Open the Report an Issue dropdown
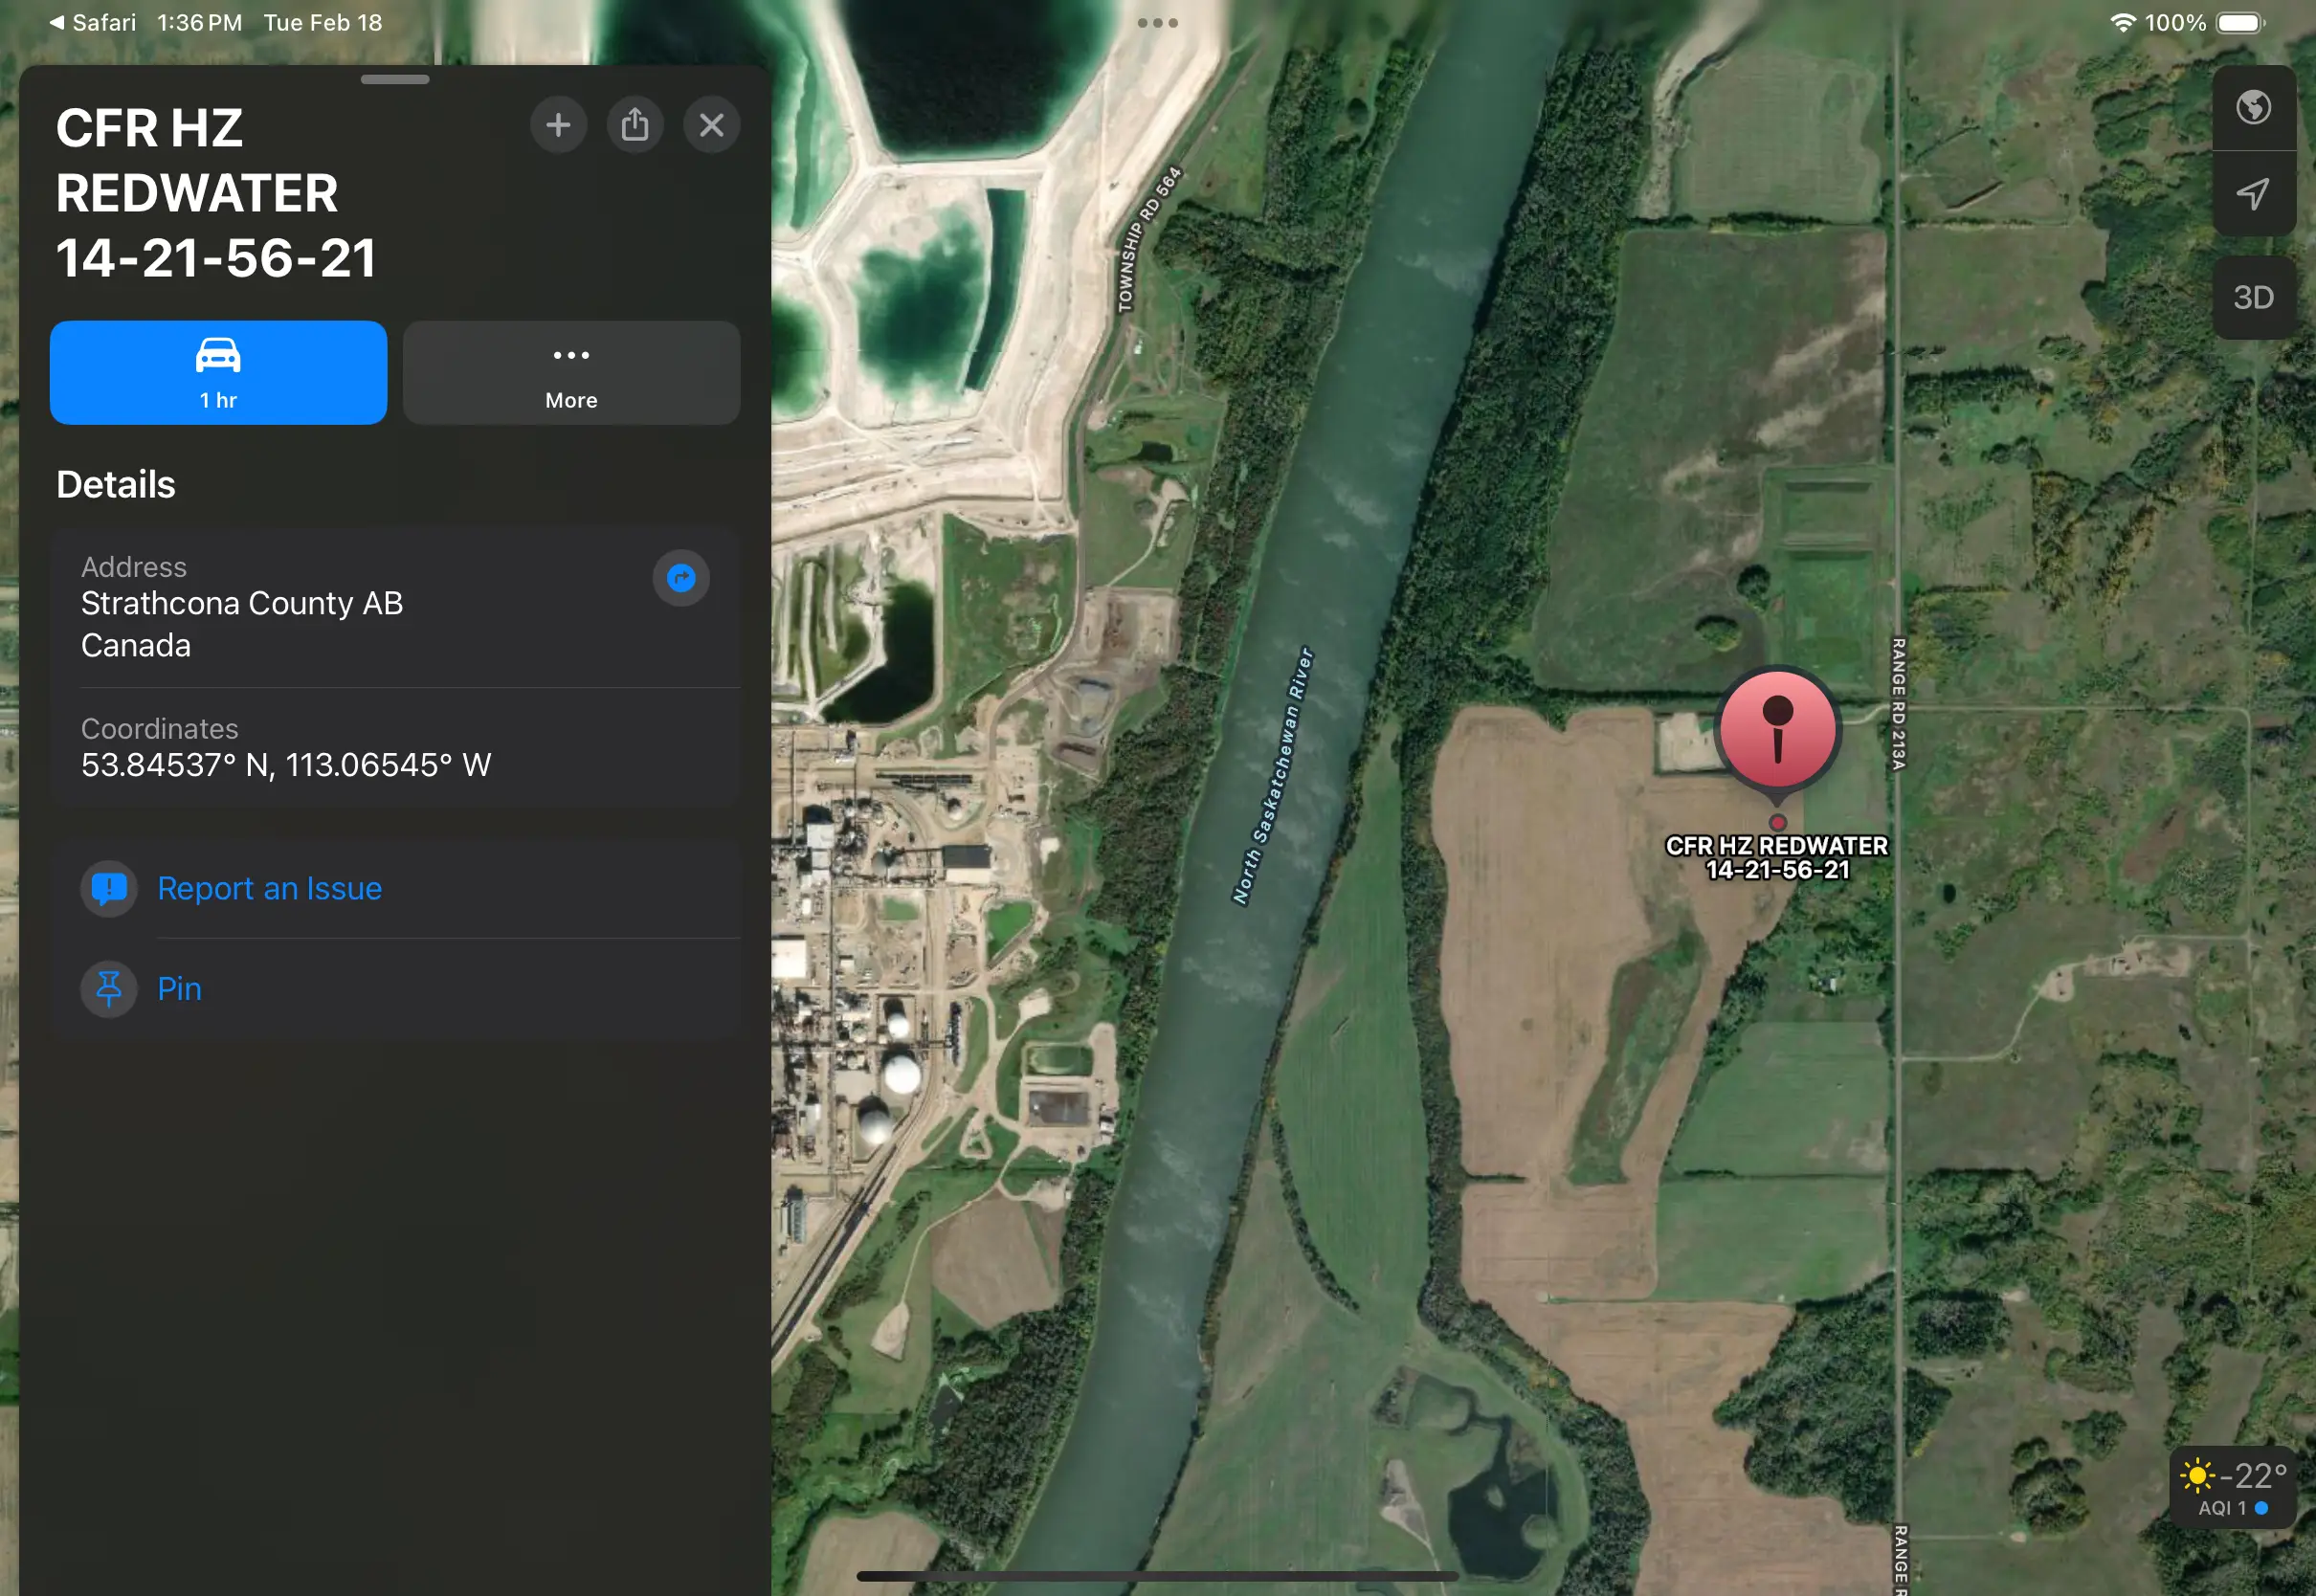This screenshot has width=2316, height=1596. (269, 887)
